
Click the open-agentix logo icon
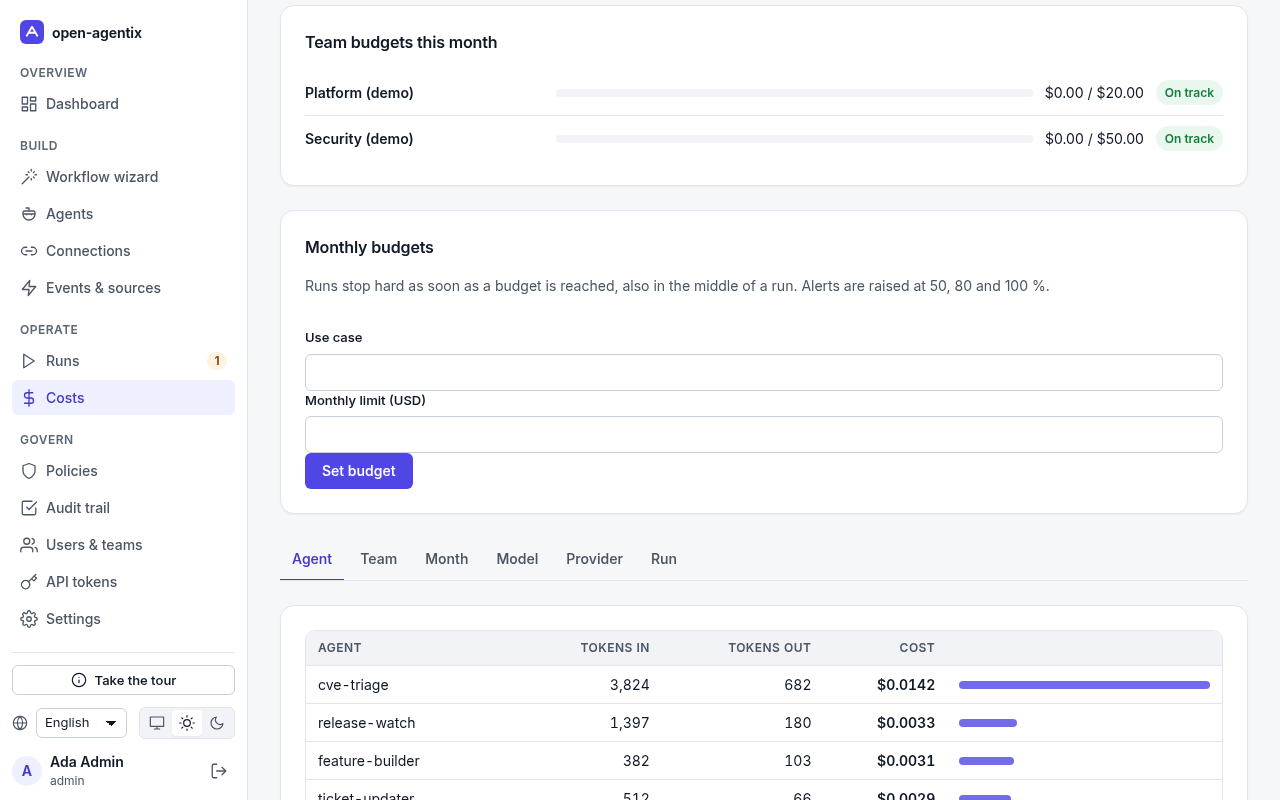coord(32,32)
